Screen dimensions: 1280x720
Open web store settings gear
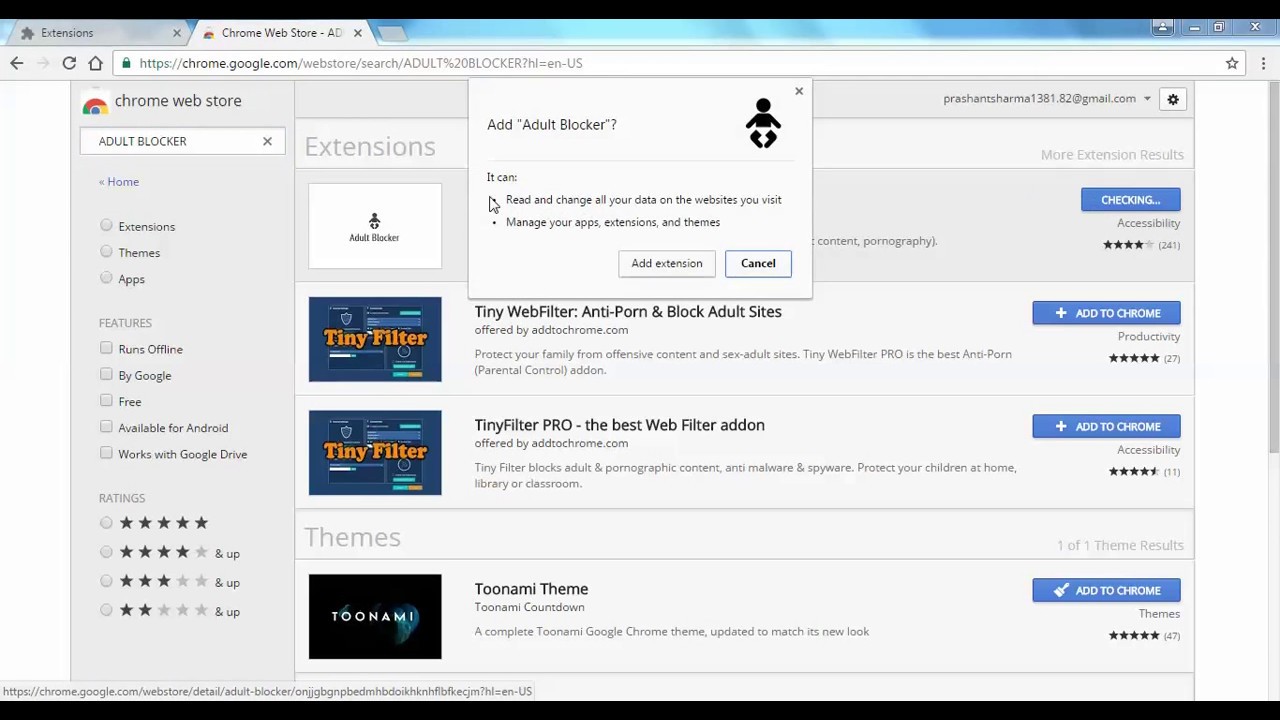(x=1173, y=99)
